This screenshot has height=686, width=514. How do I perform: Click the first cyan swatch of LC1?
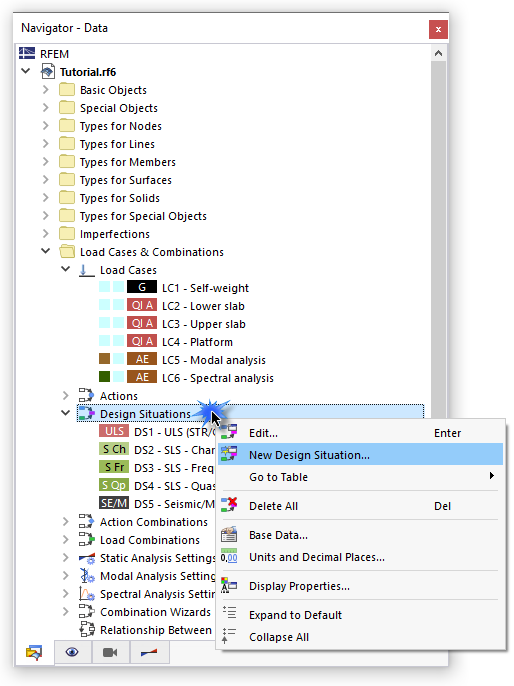point(105,287)
